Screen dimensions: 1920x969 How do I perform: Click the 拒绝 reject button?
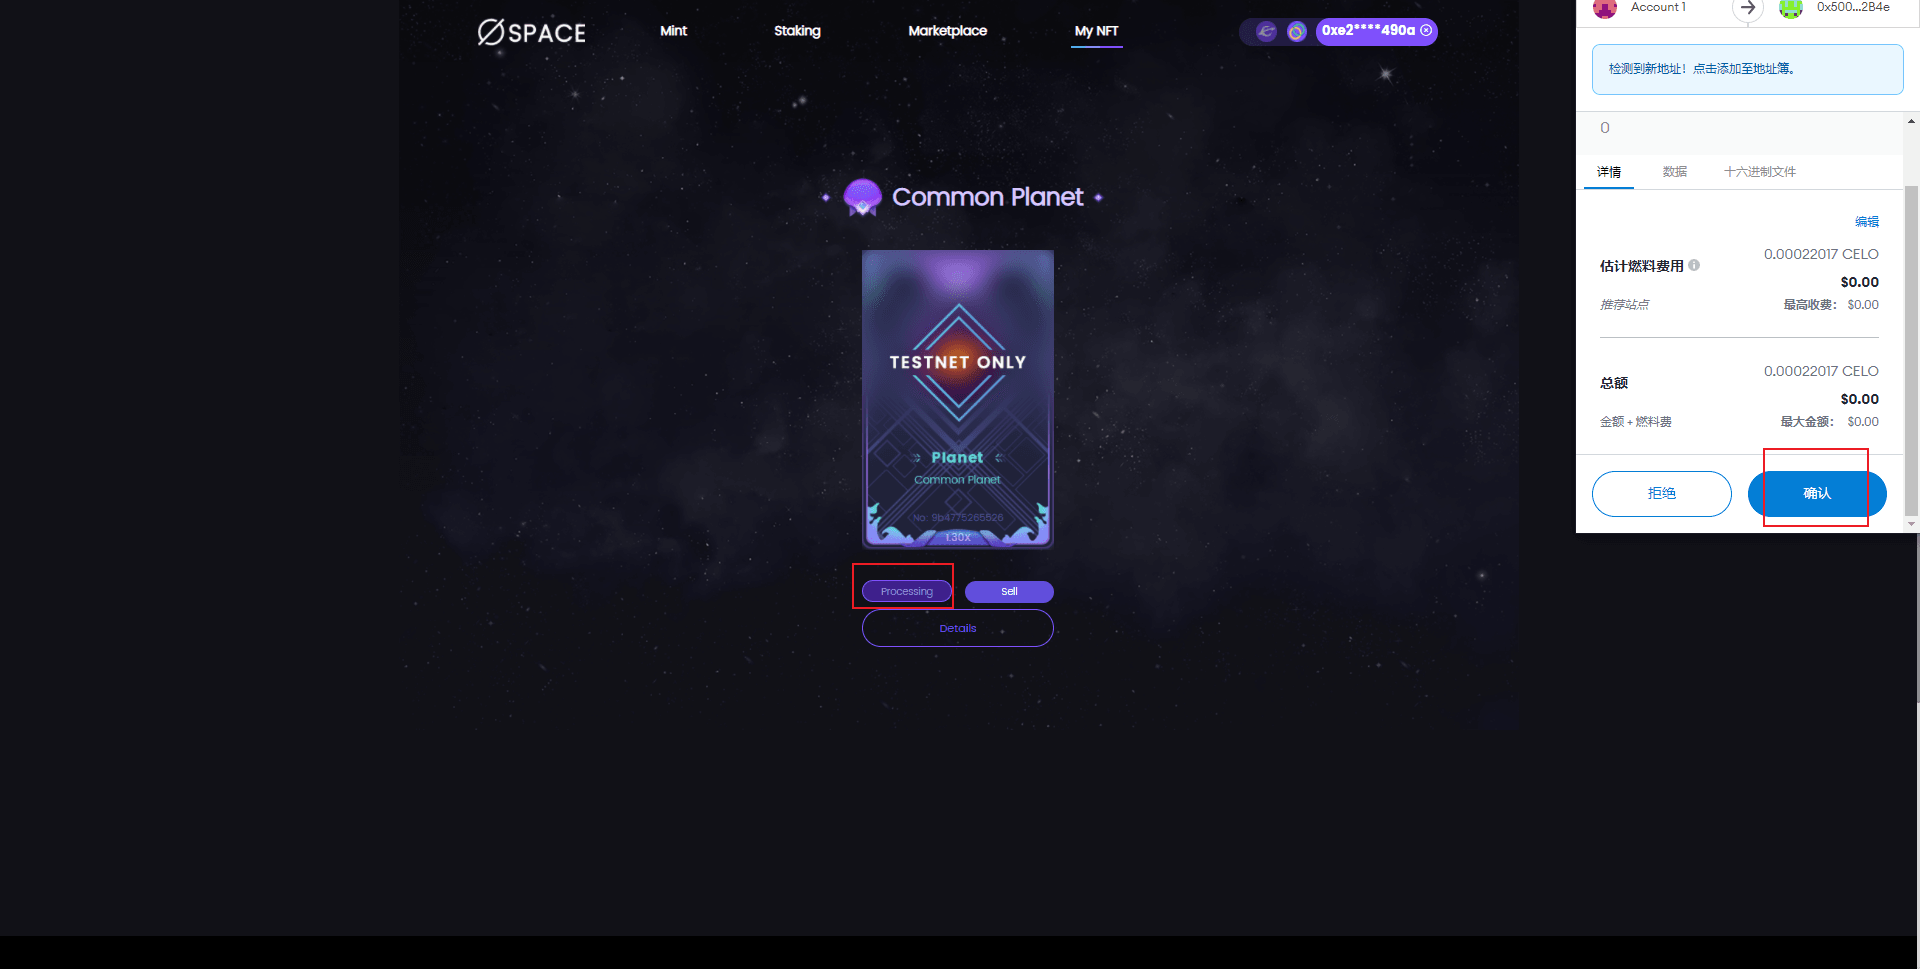point(1662,494)
